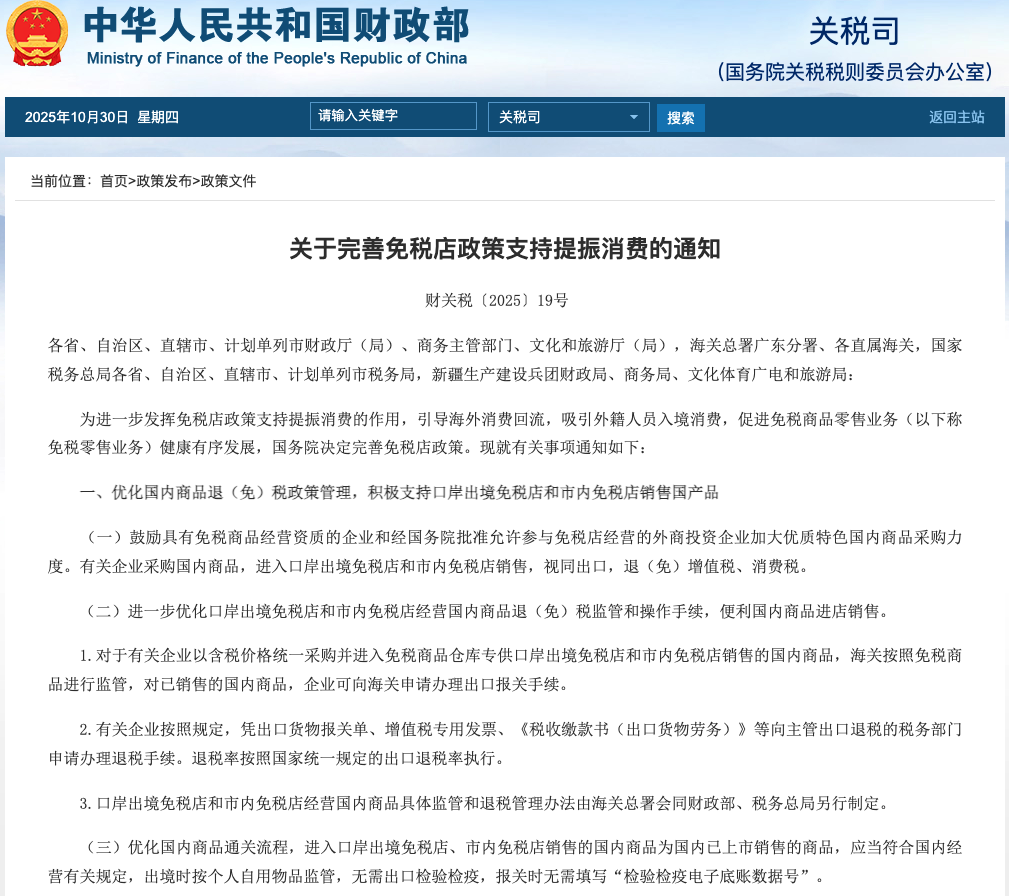1009x896 pixels.
Task: Open 首页 in the breadcrumb
Action: pos(113,181)
